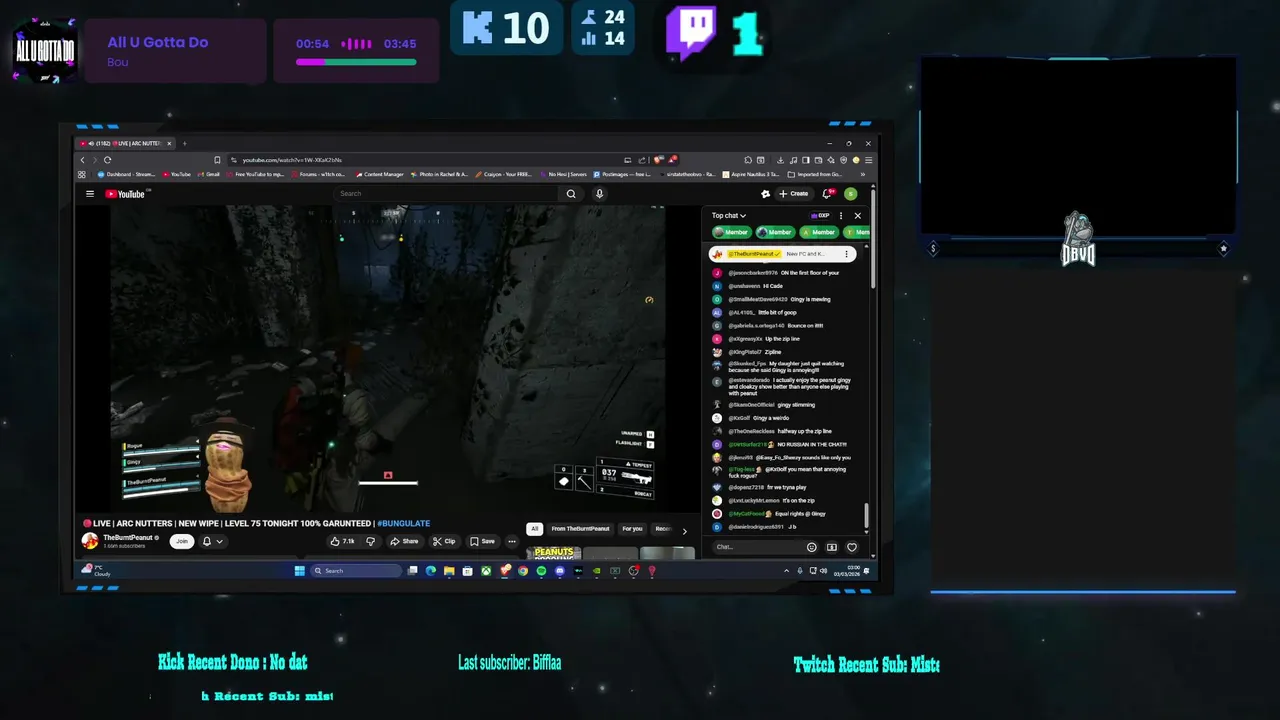Click the Save button
This screenshot has width=1280, height=720.
pyautogui.click(x=482, y=541)
